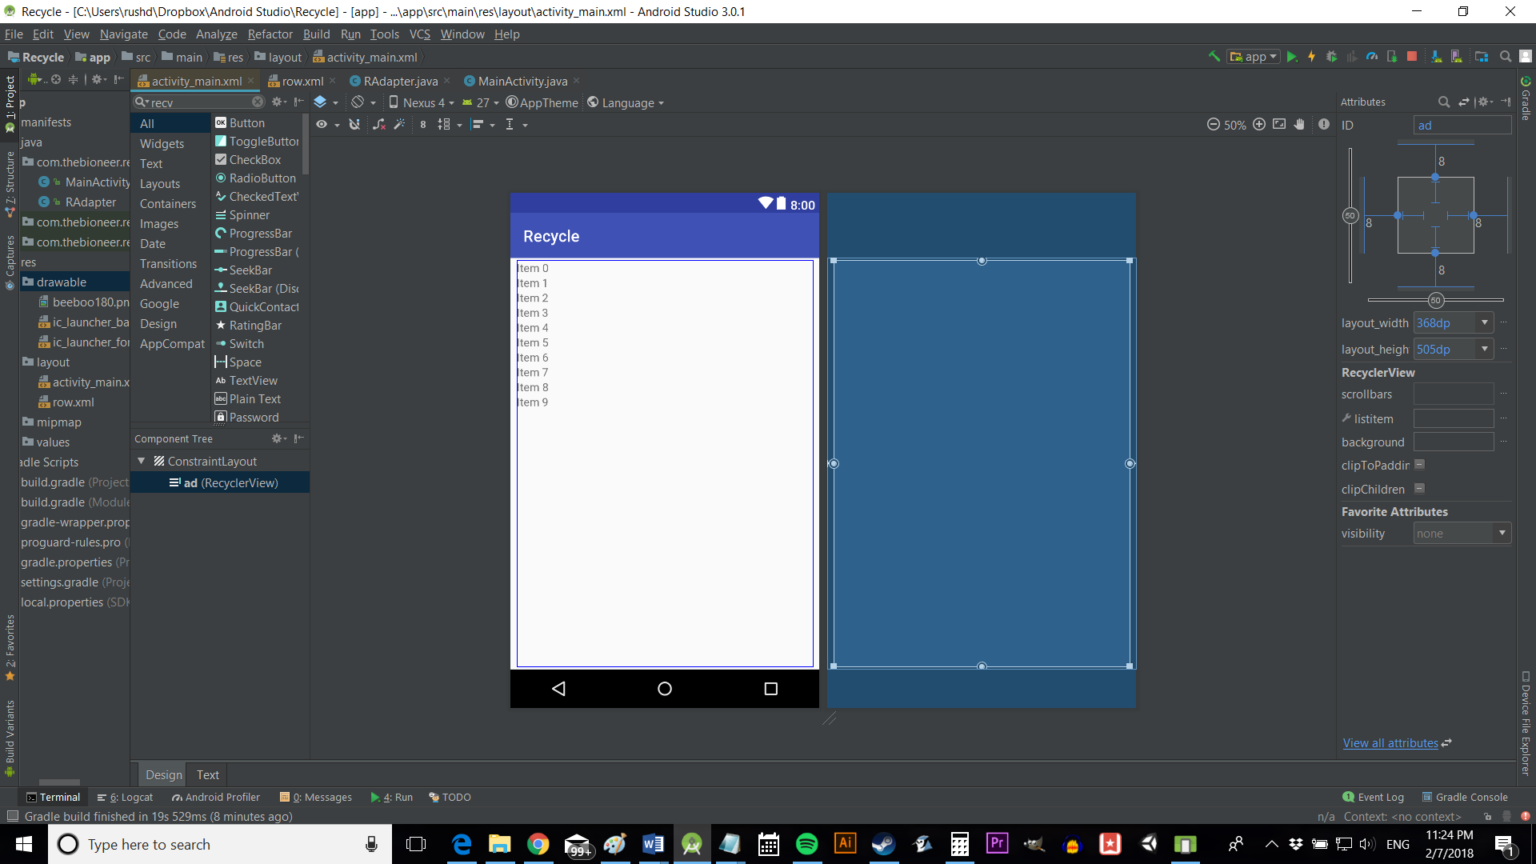Open the Android Profiler tool window
Viewport: 1536px width, 864px height.
[215, 797]
